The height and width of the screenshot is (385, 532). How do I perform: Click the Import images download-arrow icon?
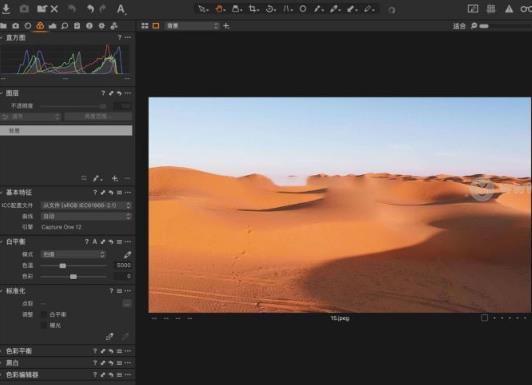[6, 9]
